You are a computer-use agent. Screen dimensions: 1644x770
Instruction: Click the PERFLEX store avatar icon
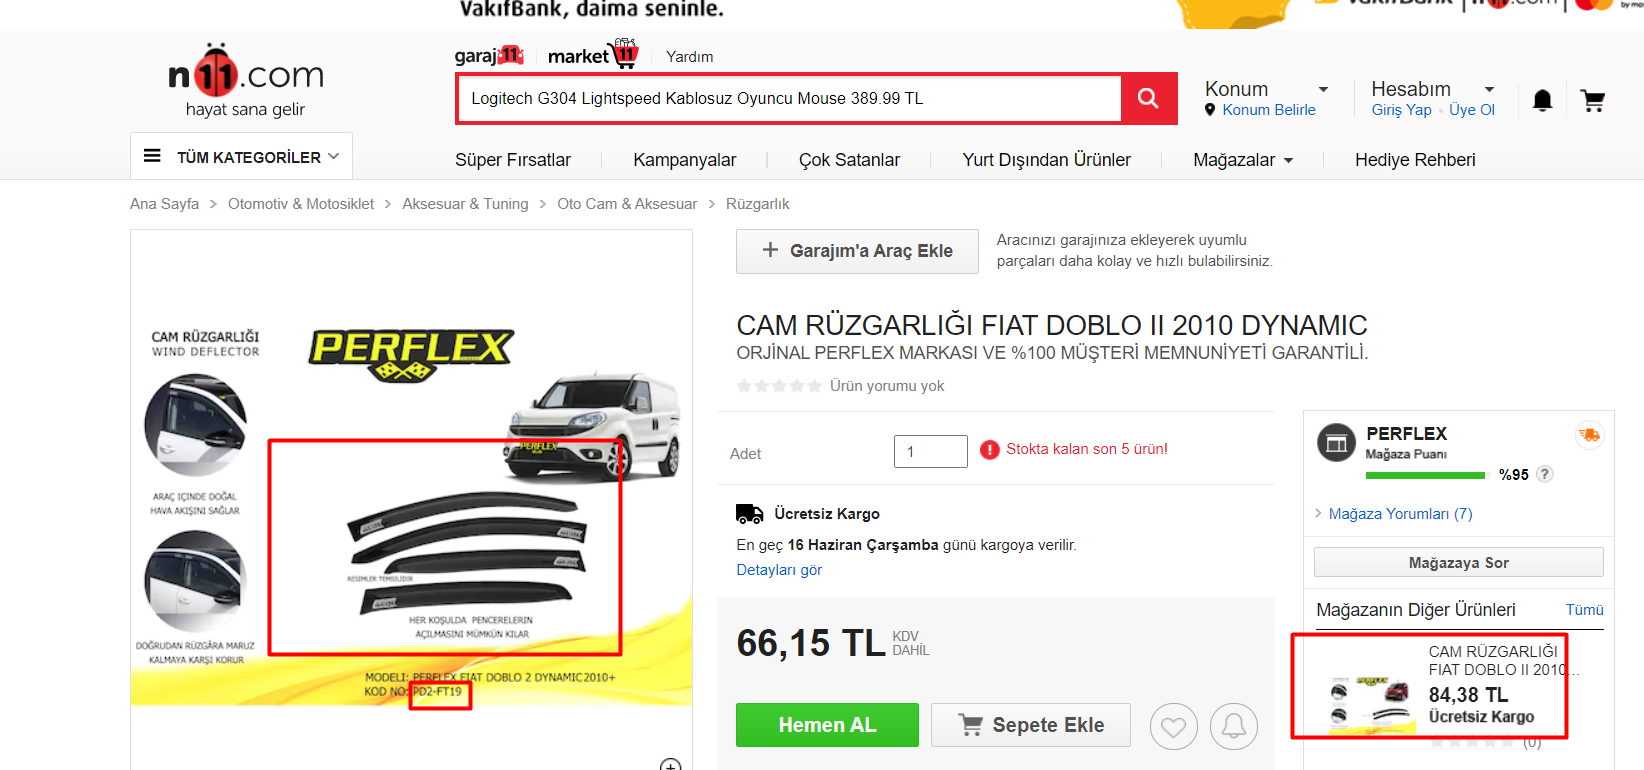[x=1336, y=442]
